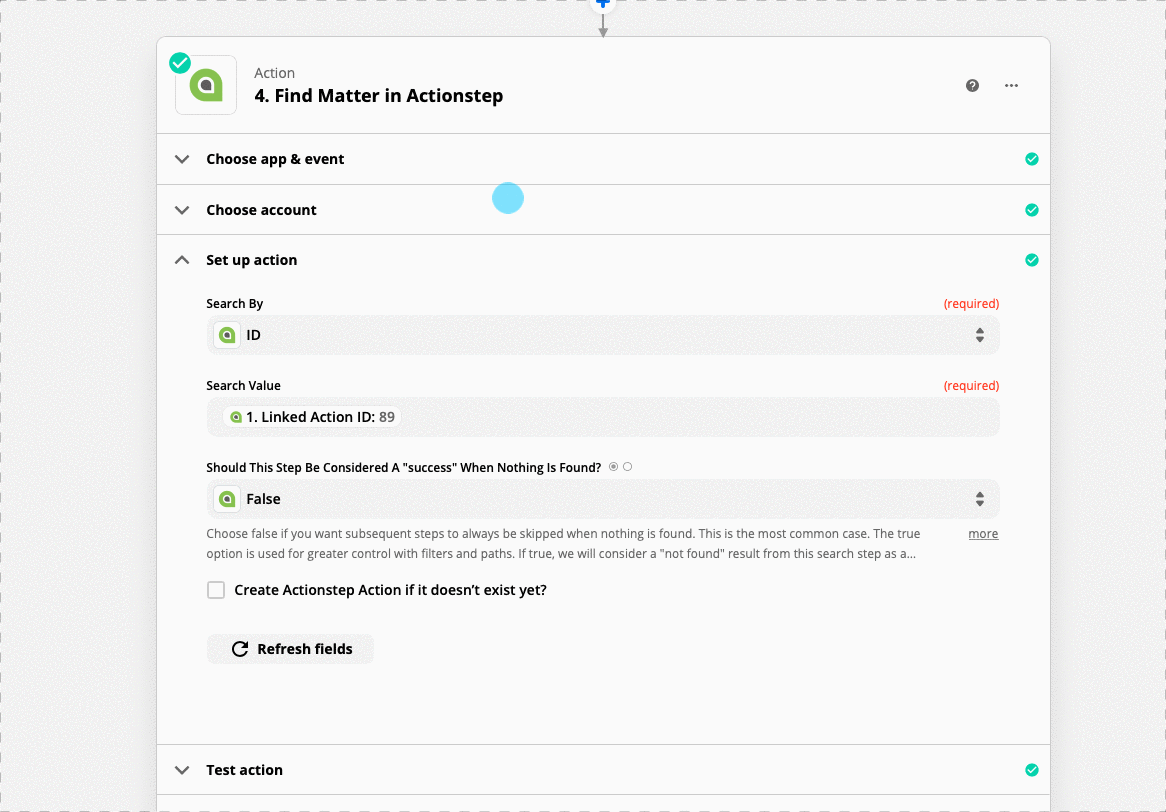Click the more link in help text
Image resolution: width=1166 pixels, height=812 pixels.
pyautogui.click(x=983, y=534)
